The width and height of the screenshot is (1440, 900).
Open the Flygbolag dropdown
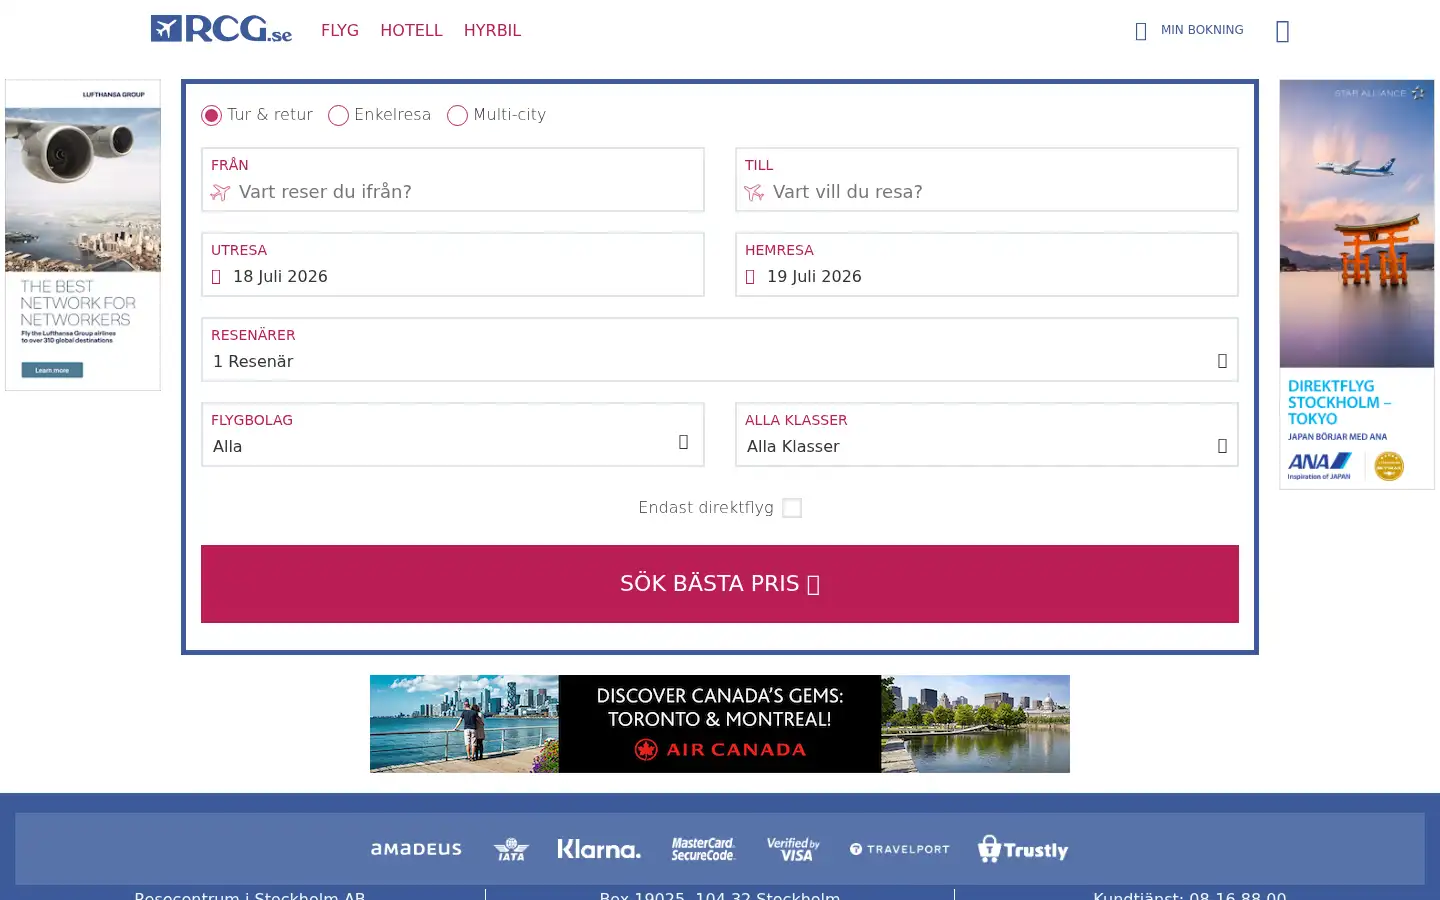(453, 435)
